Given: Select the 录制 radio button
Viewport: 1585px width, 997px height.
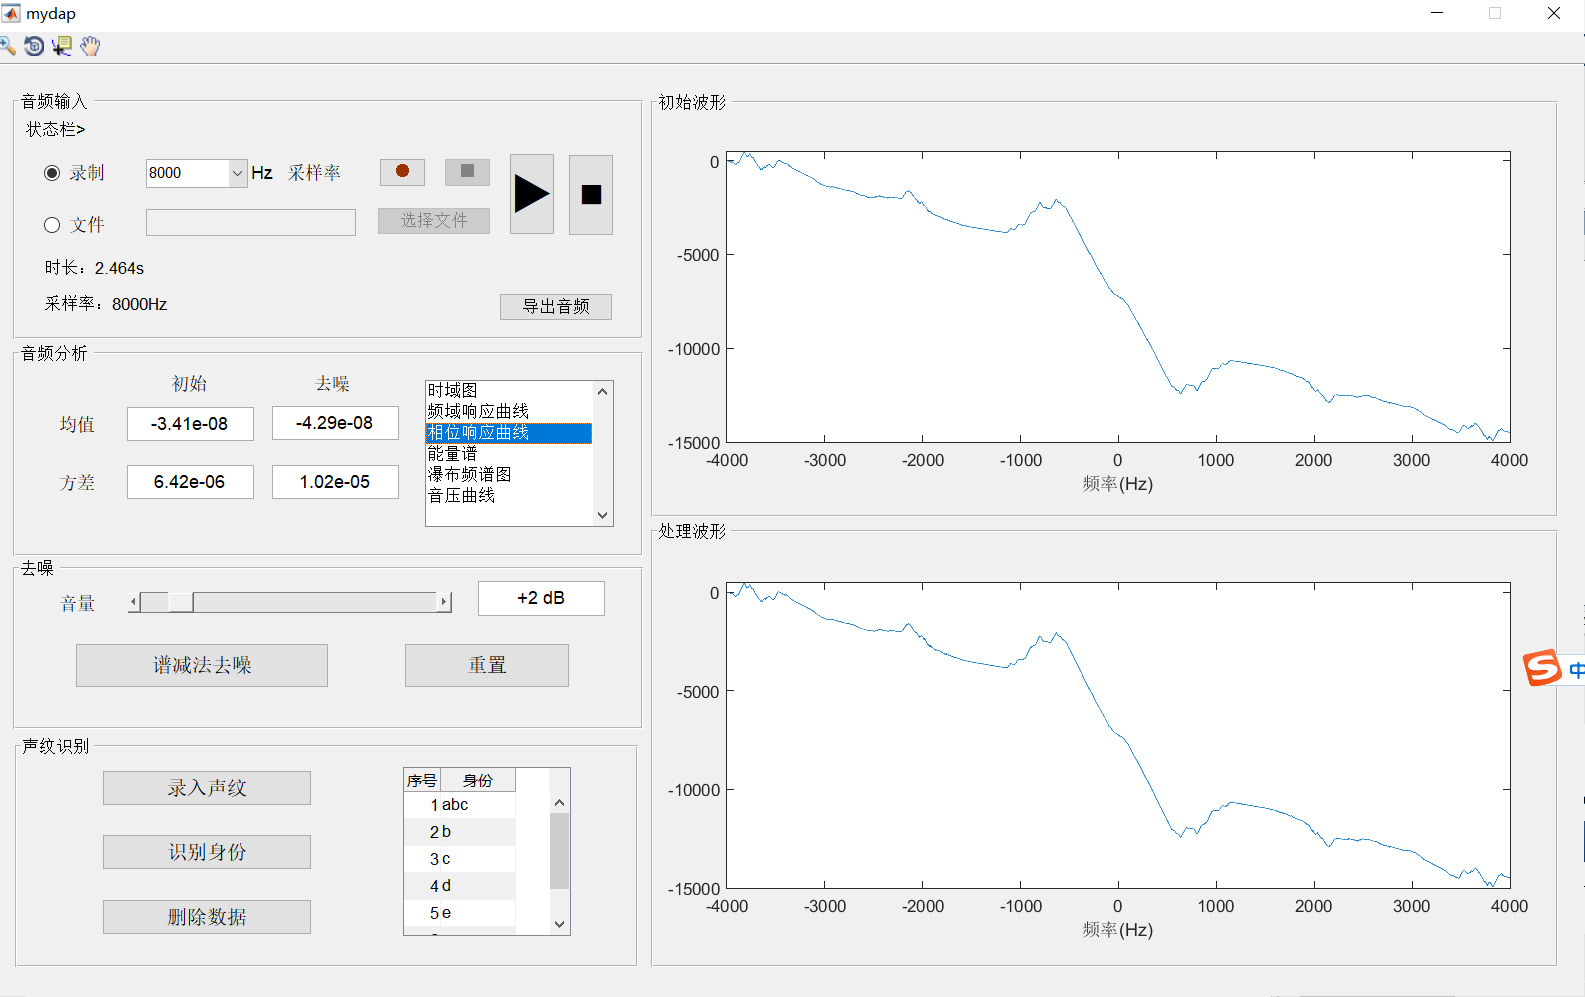Looking at the screenshot, I should 52,173.
